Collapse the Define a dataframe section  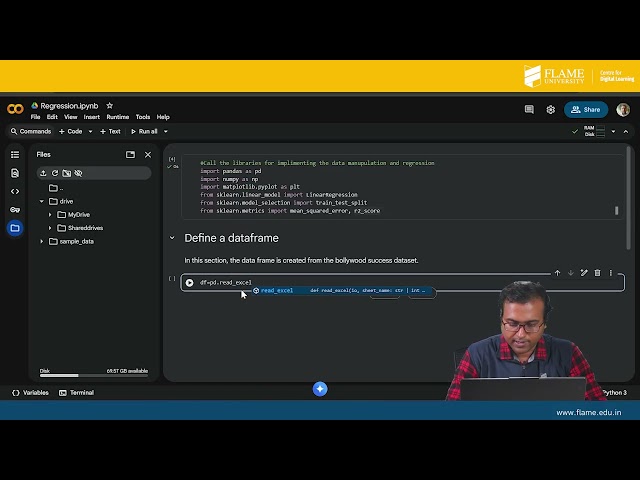tap(172, 238)
